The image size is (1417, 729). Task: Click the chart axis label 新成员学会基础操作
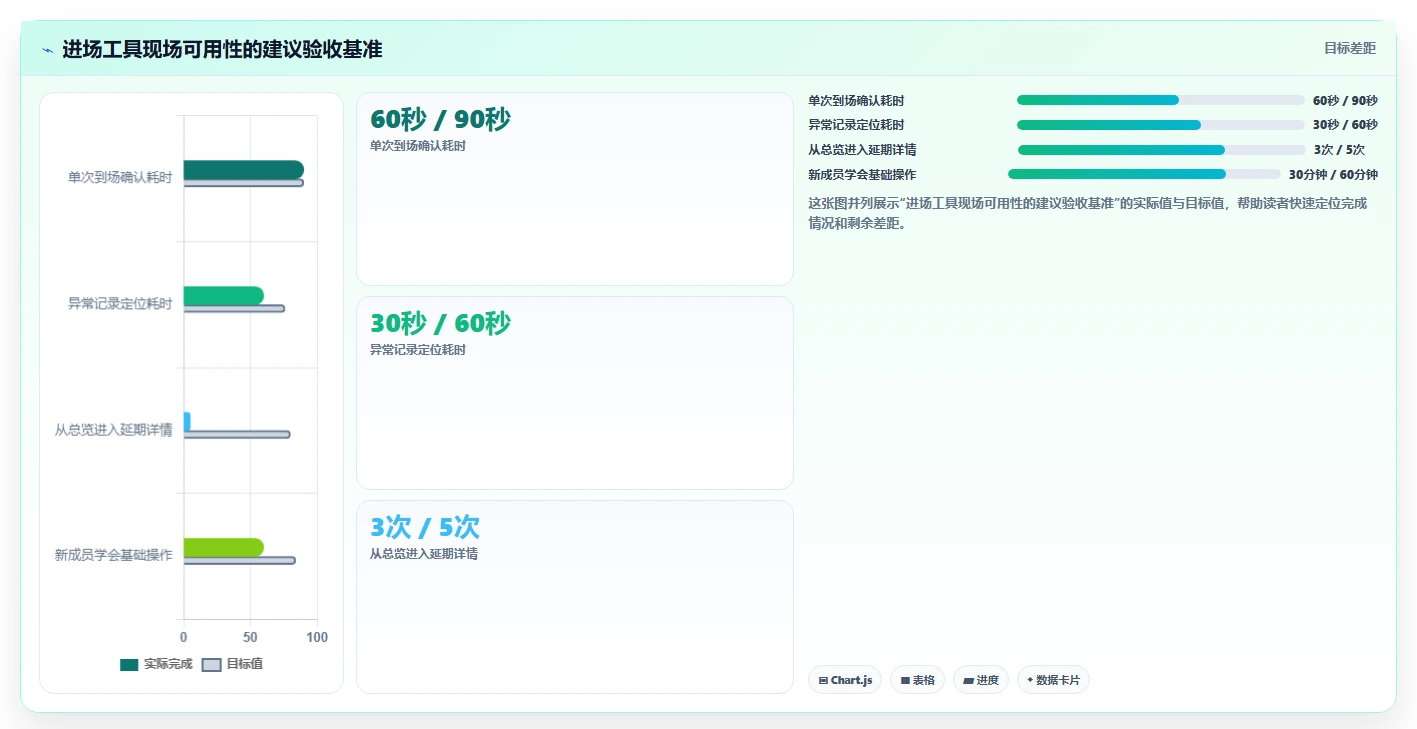[x=114, y=555]
